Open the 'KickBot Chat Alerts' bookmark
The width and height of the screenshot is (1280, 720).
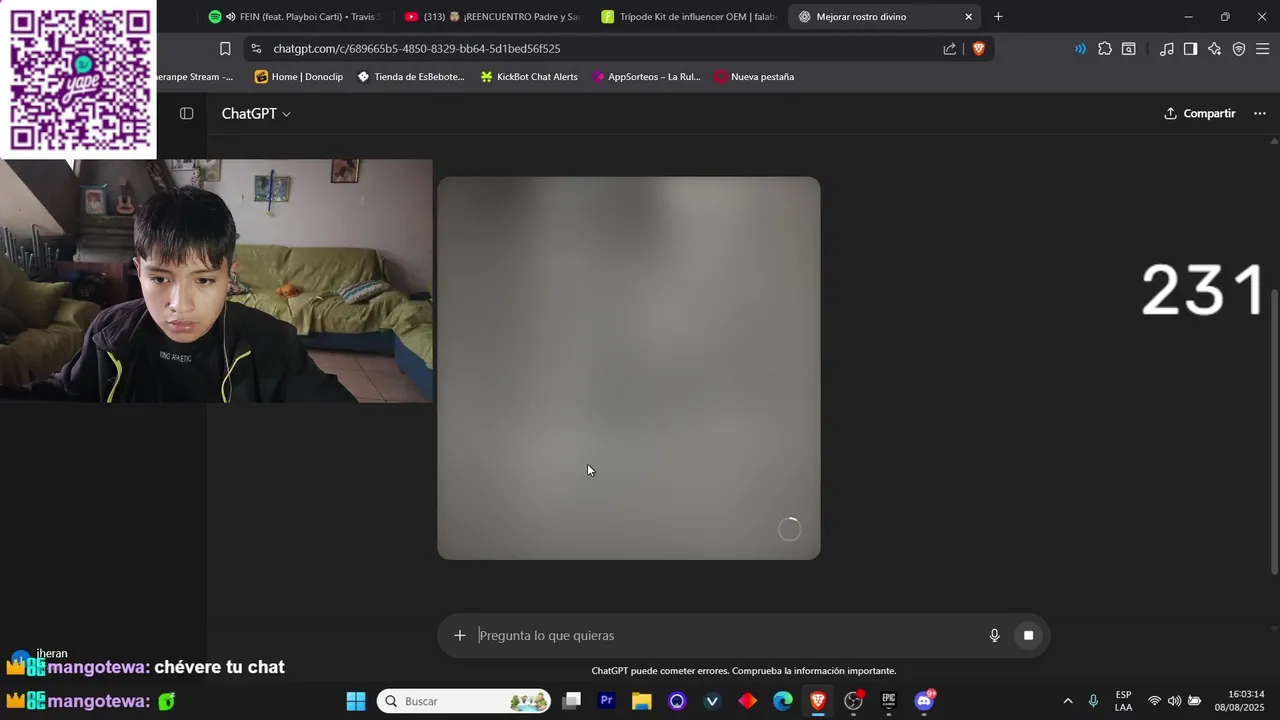529,77
